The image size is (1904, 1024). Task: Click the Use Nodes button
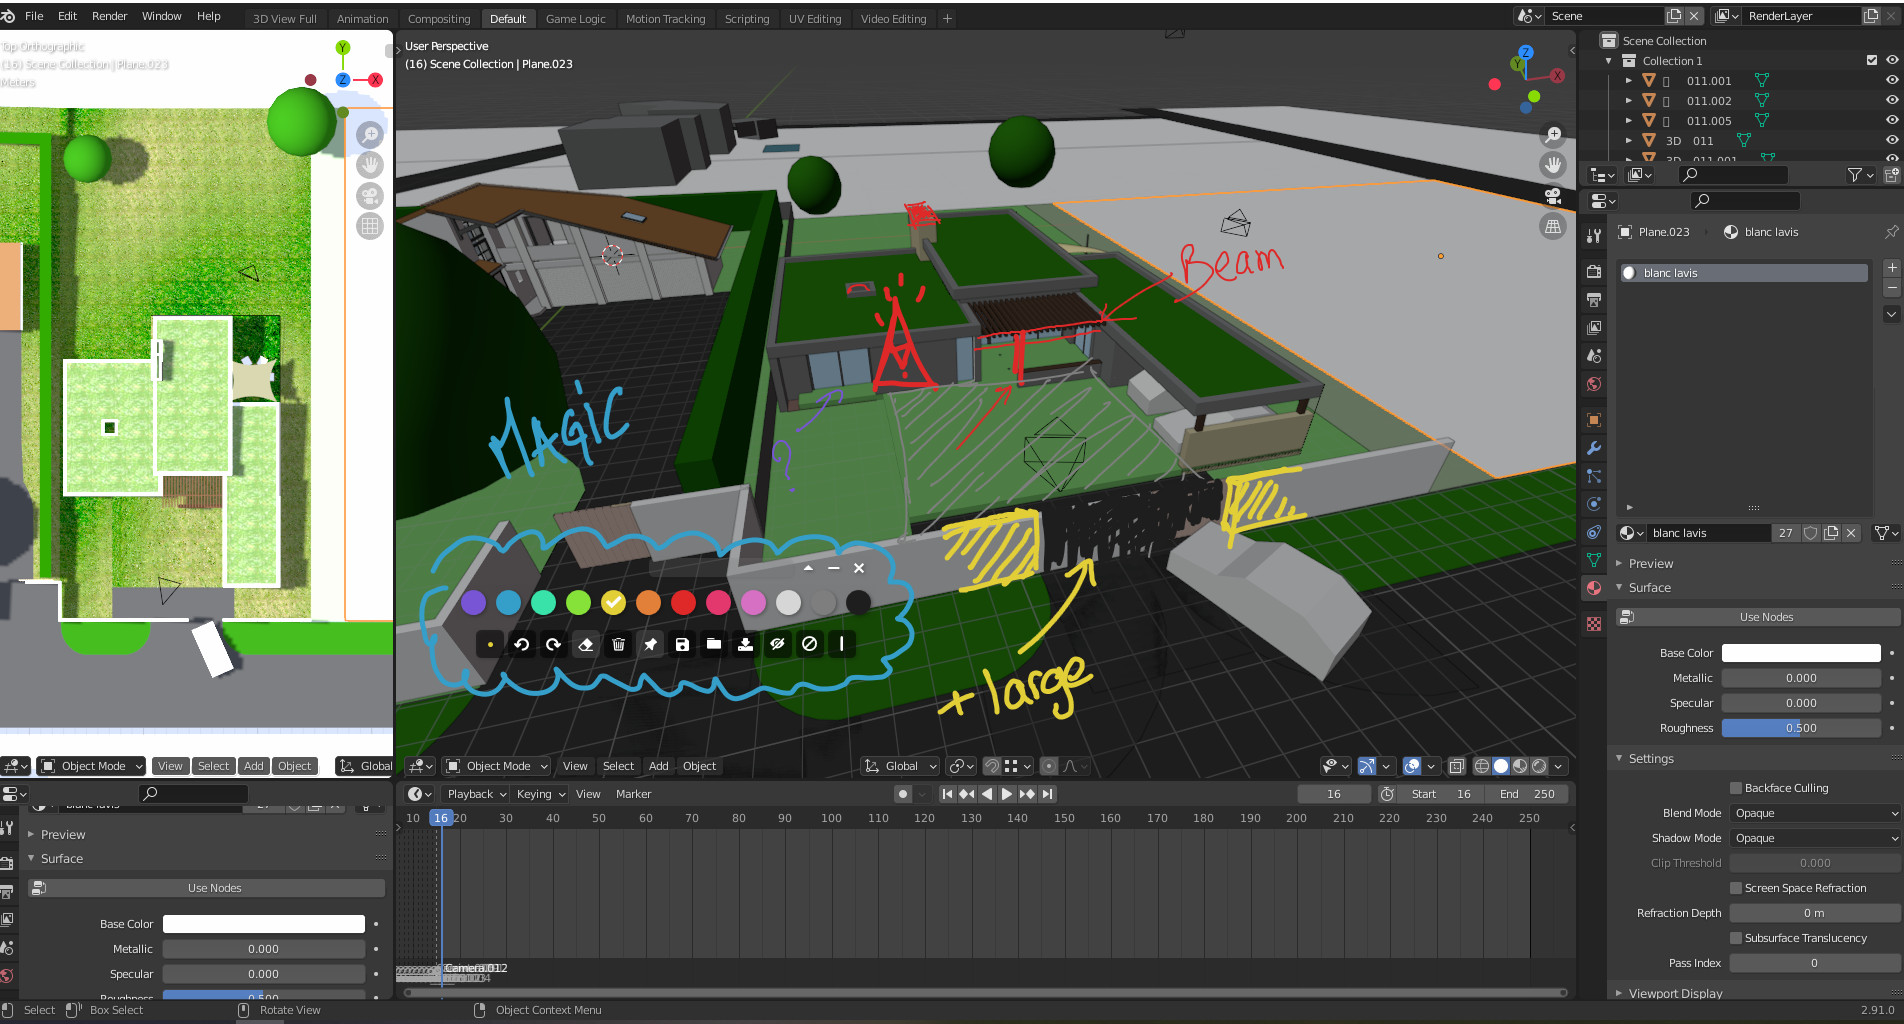point(1766,617)
